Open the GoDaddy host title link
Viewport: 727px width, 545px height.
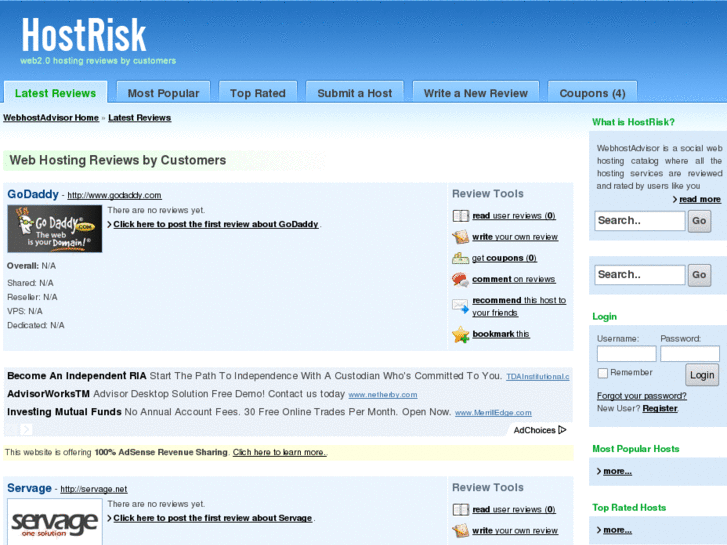click(x=33, y=194)
